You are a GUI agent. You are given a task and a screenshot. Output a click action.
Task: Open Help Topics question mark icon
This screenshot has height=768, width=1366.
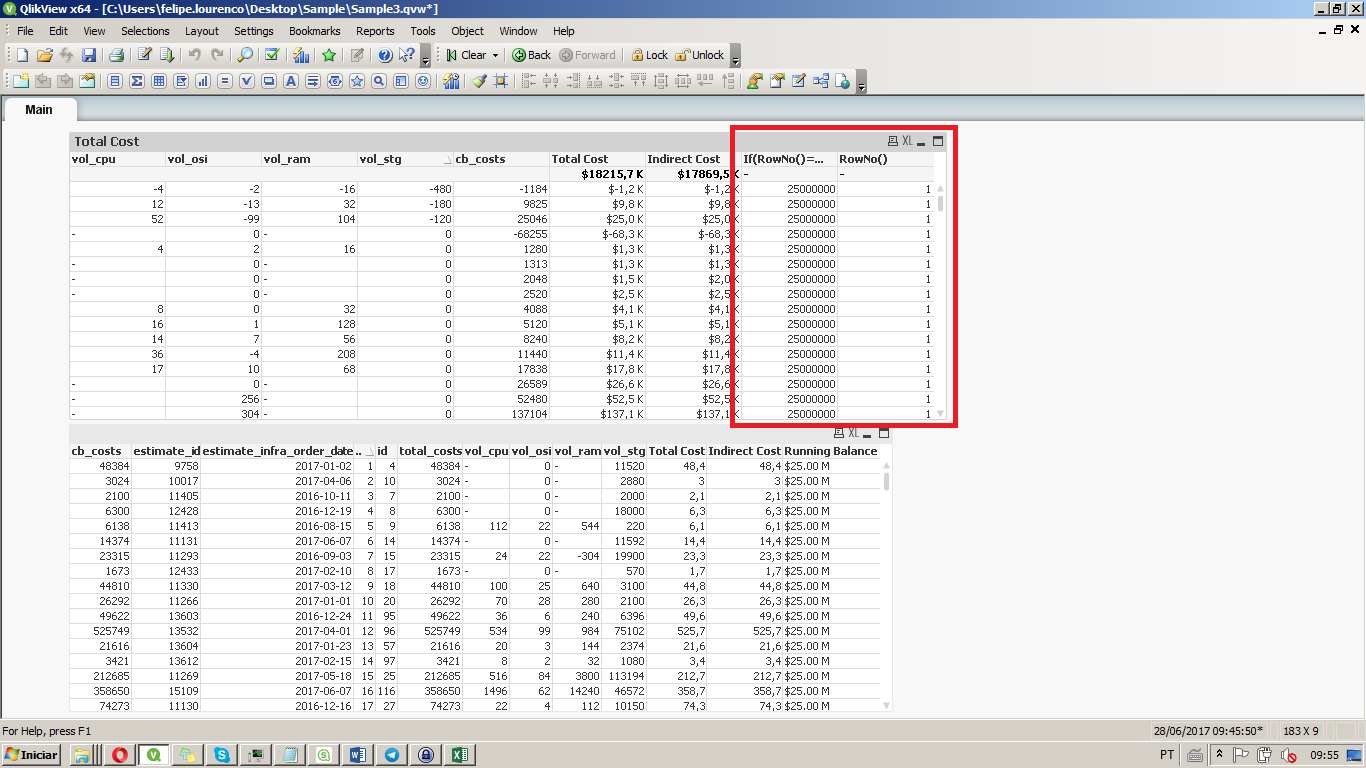pyautogui.click(x=384, y=55)
